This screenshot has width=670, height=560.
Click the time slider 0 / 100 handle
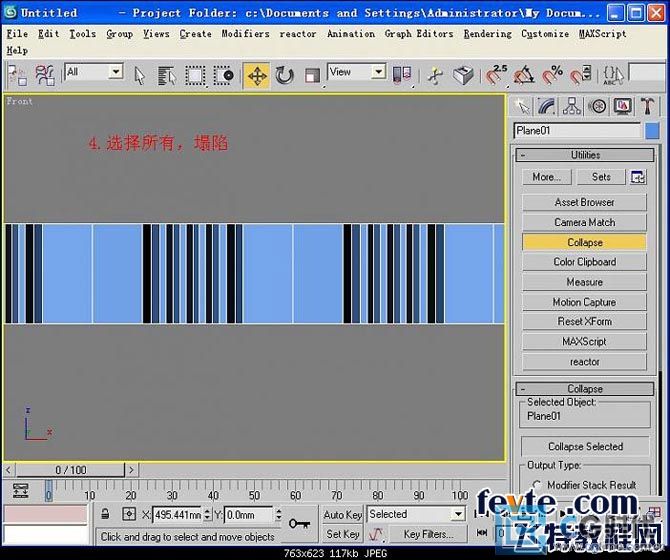71,470
